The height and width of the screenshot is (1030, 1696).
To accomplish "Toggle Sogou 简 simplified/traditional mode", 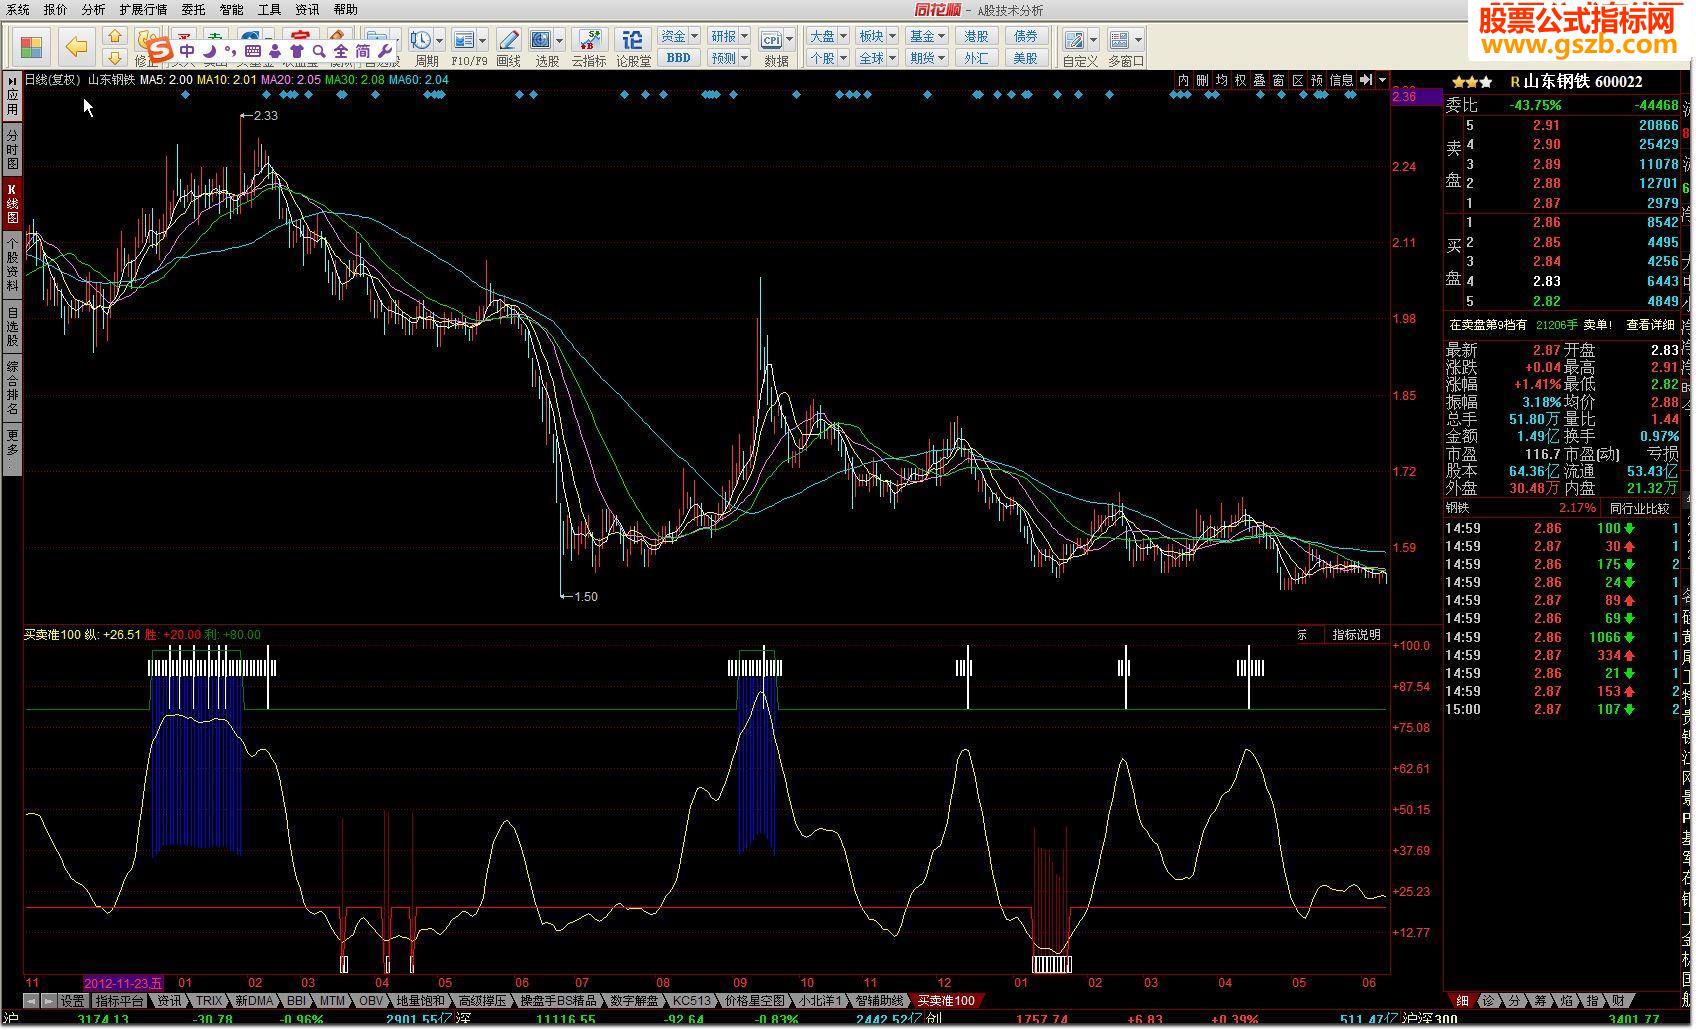I will coord(363,50).
